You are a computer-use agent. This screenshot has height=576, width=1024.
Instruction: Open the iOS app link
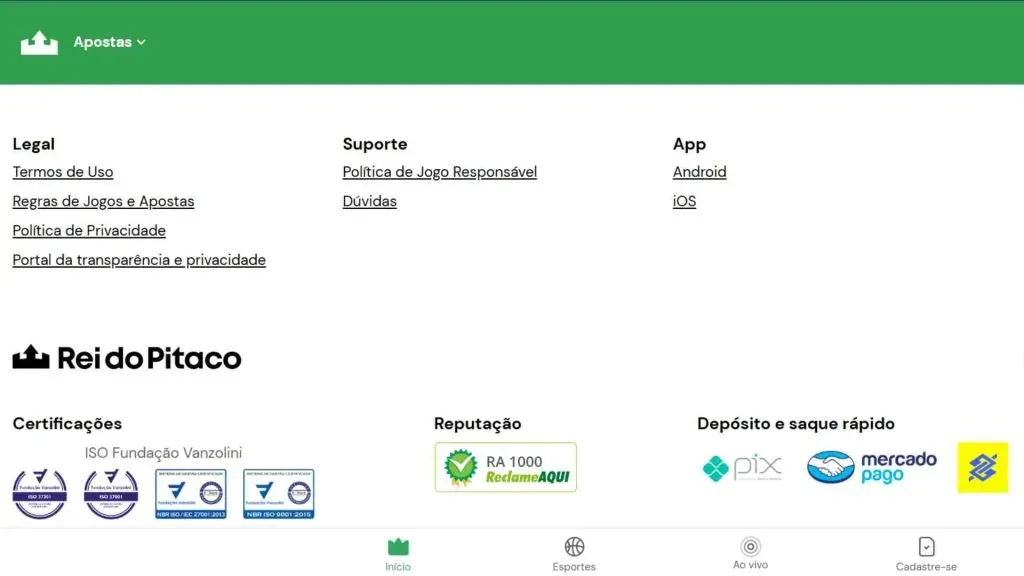[x=684, y=201]
